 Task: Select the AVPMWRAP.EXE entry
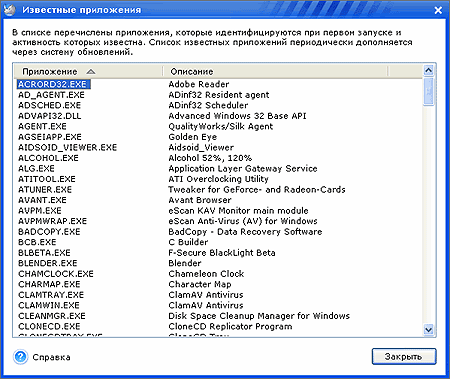(x=52, y=221)
